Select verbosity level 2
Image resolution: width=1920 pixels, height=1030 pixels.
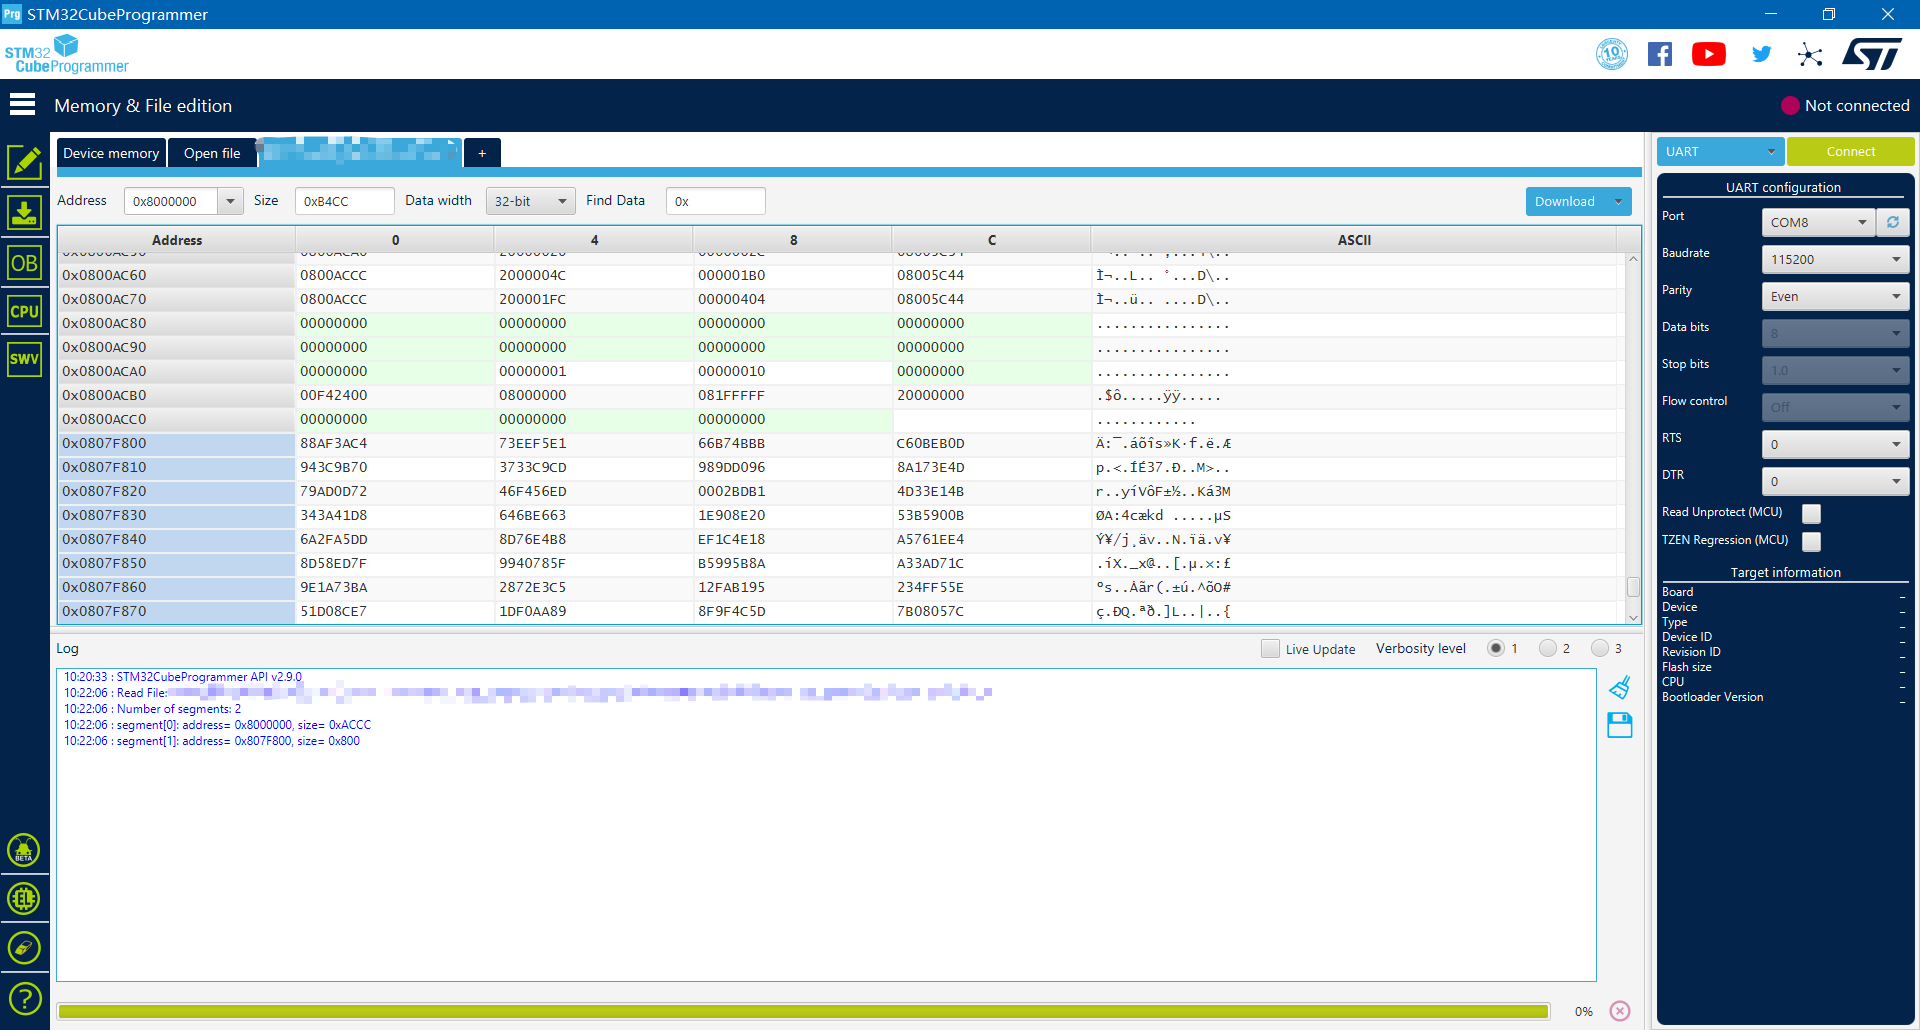tap(1548, 648)
